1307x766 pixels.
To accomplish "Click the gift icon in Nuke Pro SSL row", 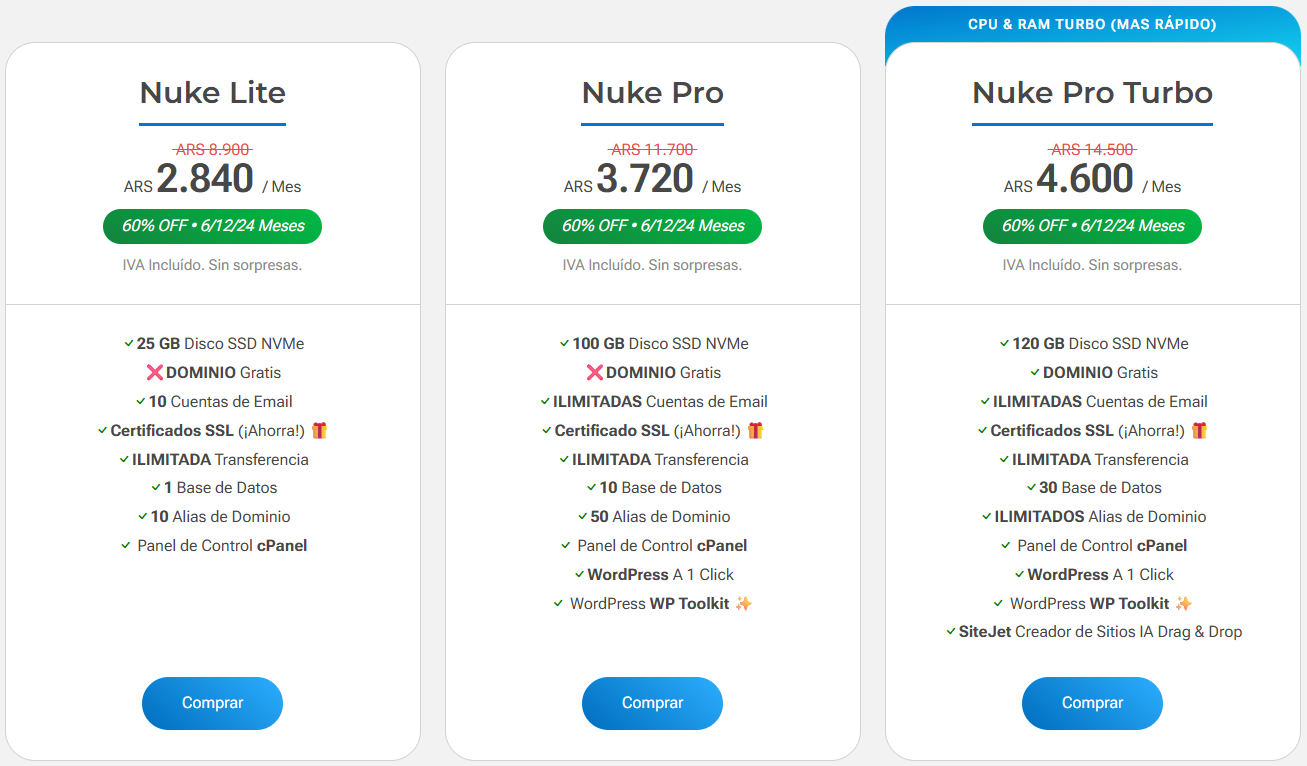I will tap(755, 431).
